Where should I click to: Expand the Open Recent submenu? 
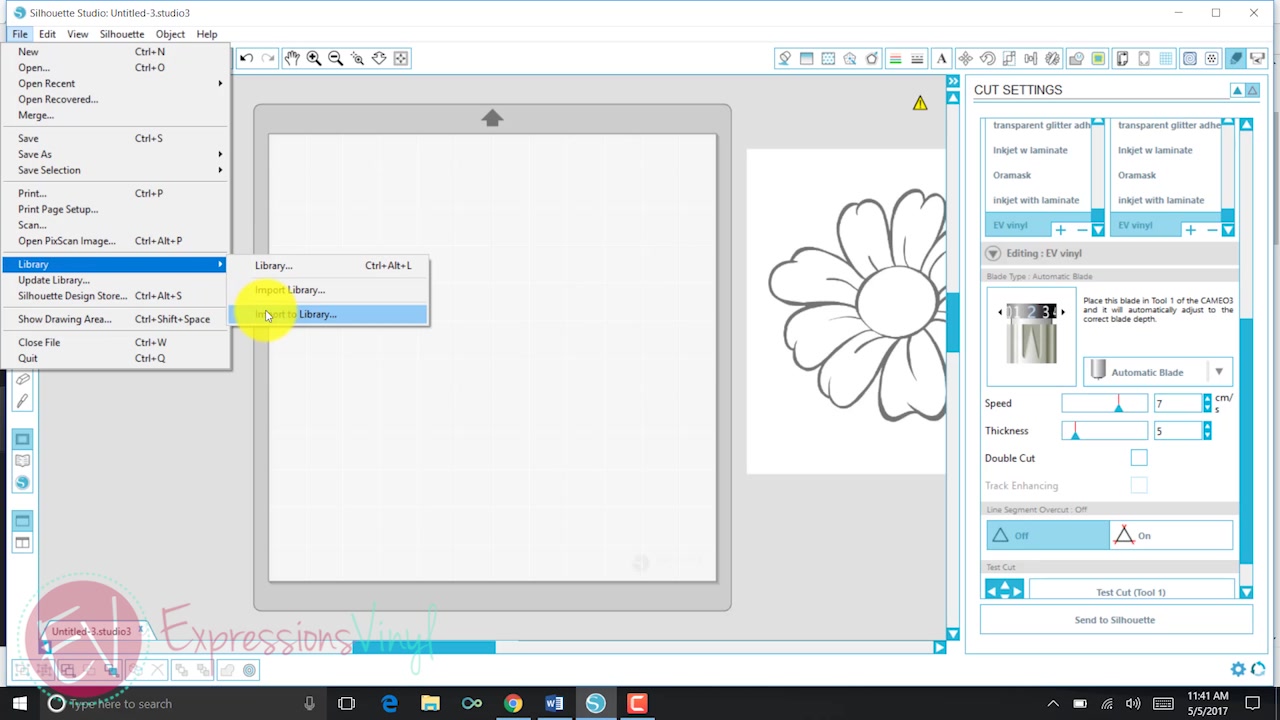115,83
